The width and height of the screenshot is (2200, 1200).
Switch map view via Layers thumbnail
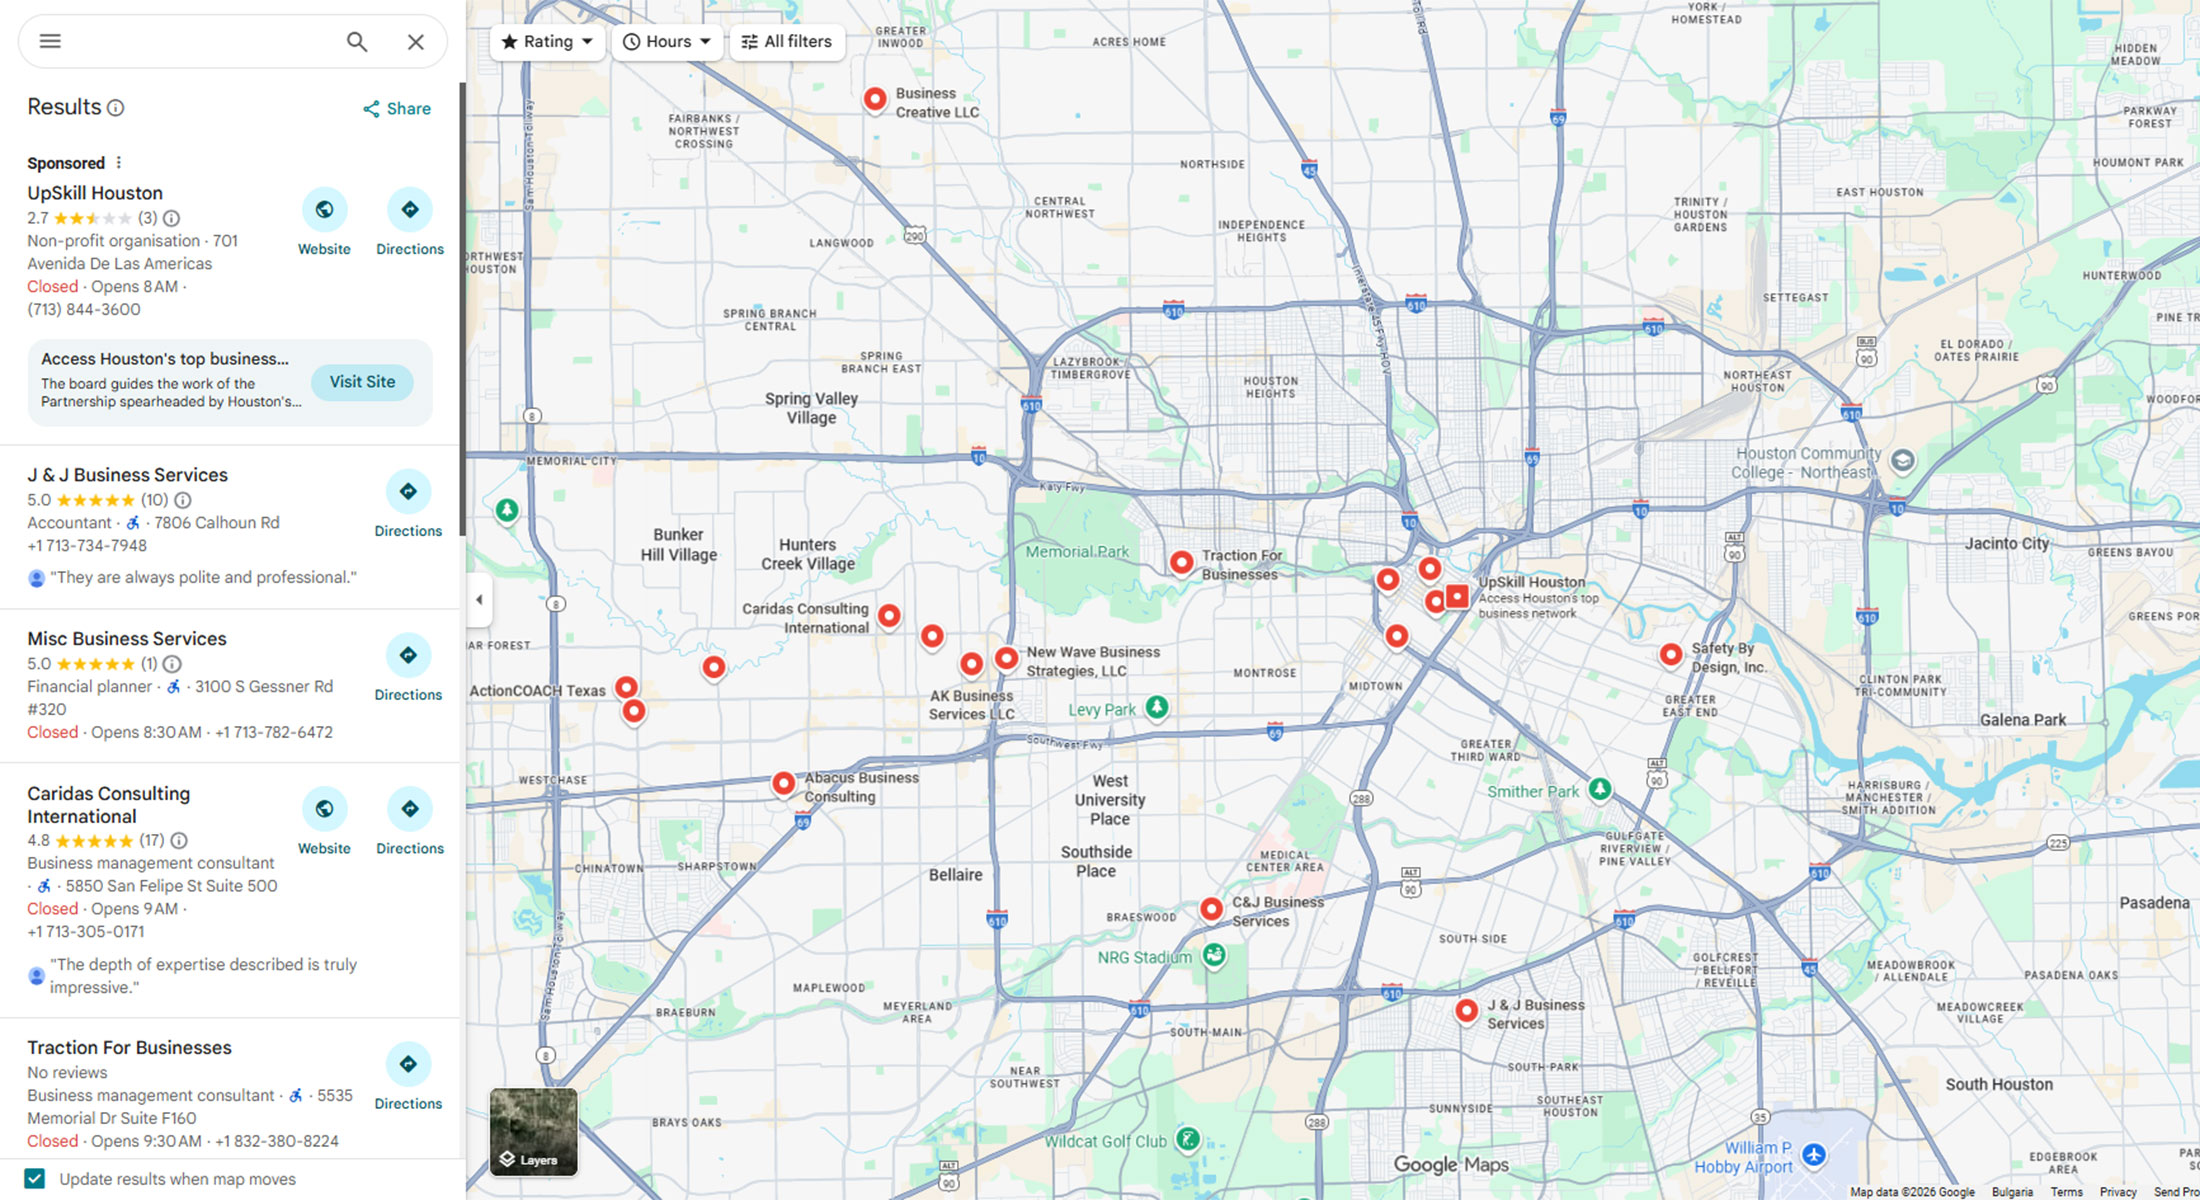(x=533, y=1132)
